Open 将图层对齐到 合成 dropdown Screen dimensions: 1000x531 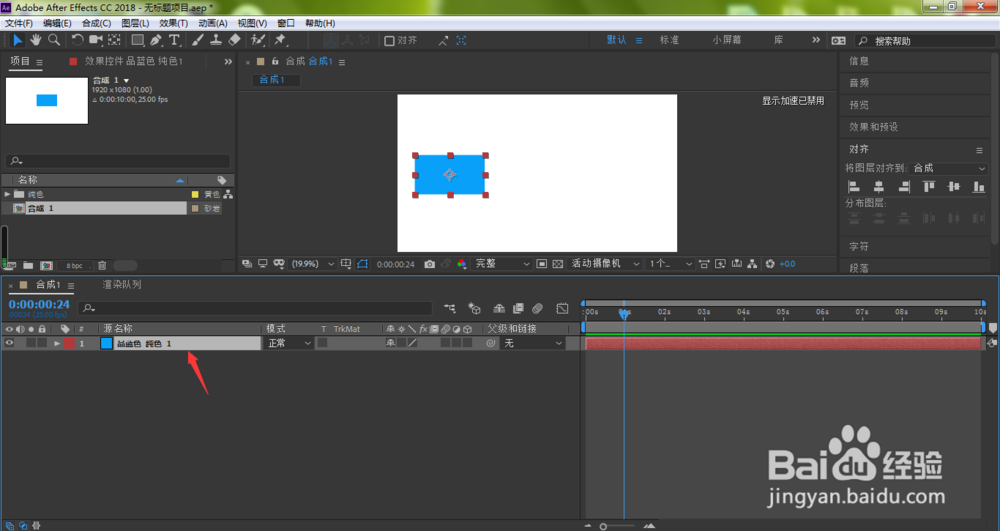[948, 168]
